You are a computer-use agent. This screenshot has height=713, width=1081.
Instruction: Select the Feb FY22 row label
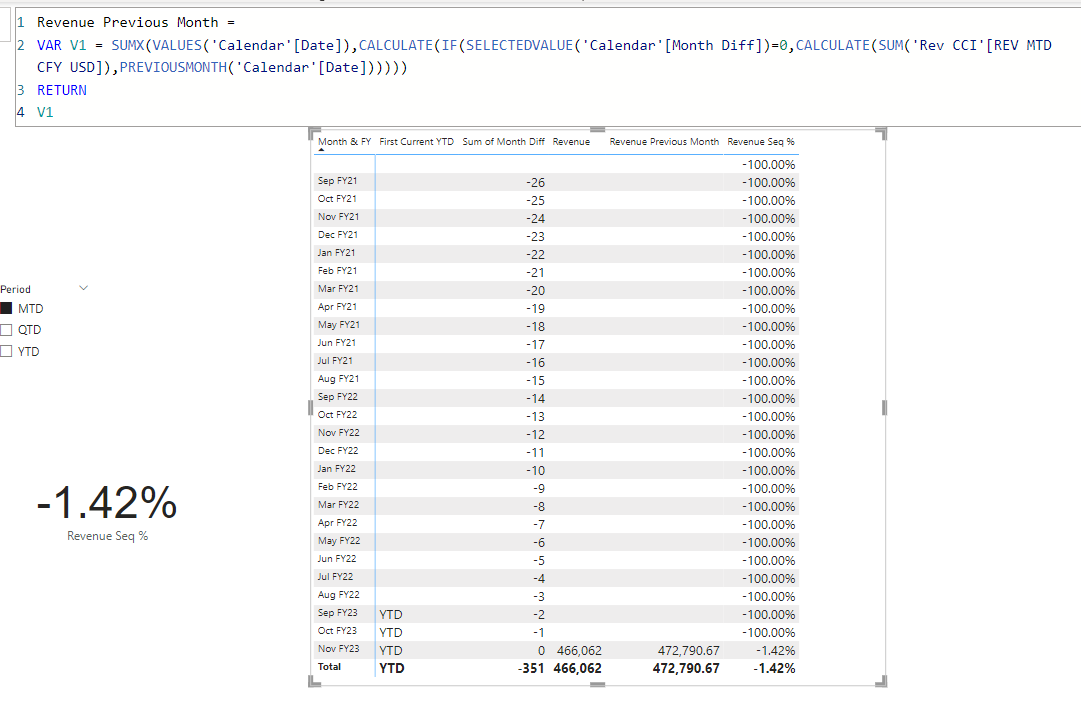(337, 486)
